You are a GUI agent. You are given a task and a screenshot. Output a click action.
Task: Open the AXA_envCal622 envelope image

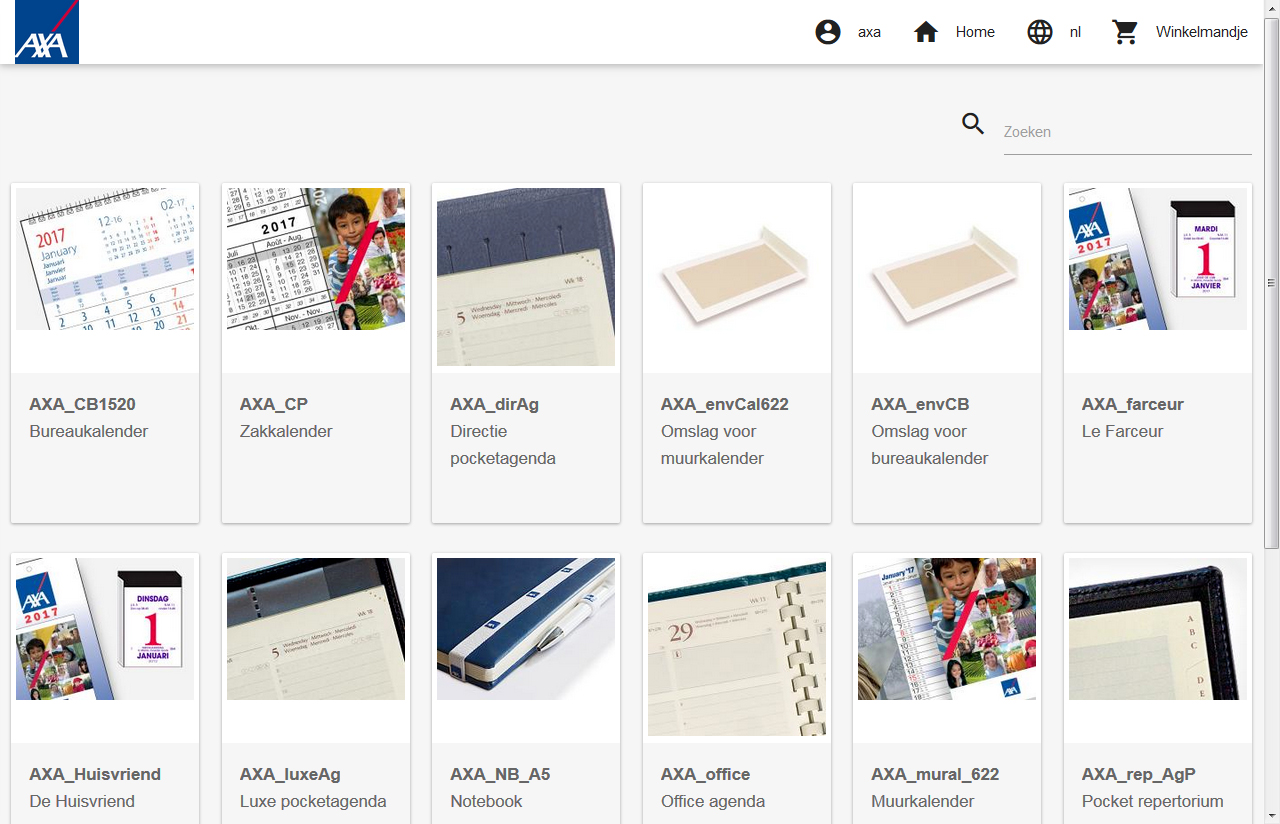point(737,277)
